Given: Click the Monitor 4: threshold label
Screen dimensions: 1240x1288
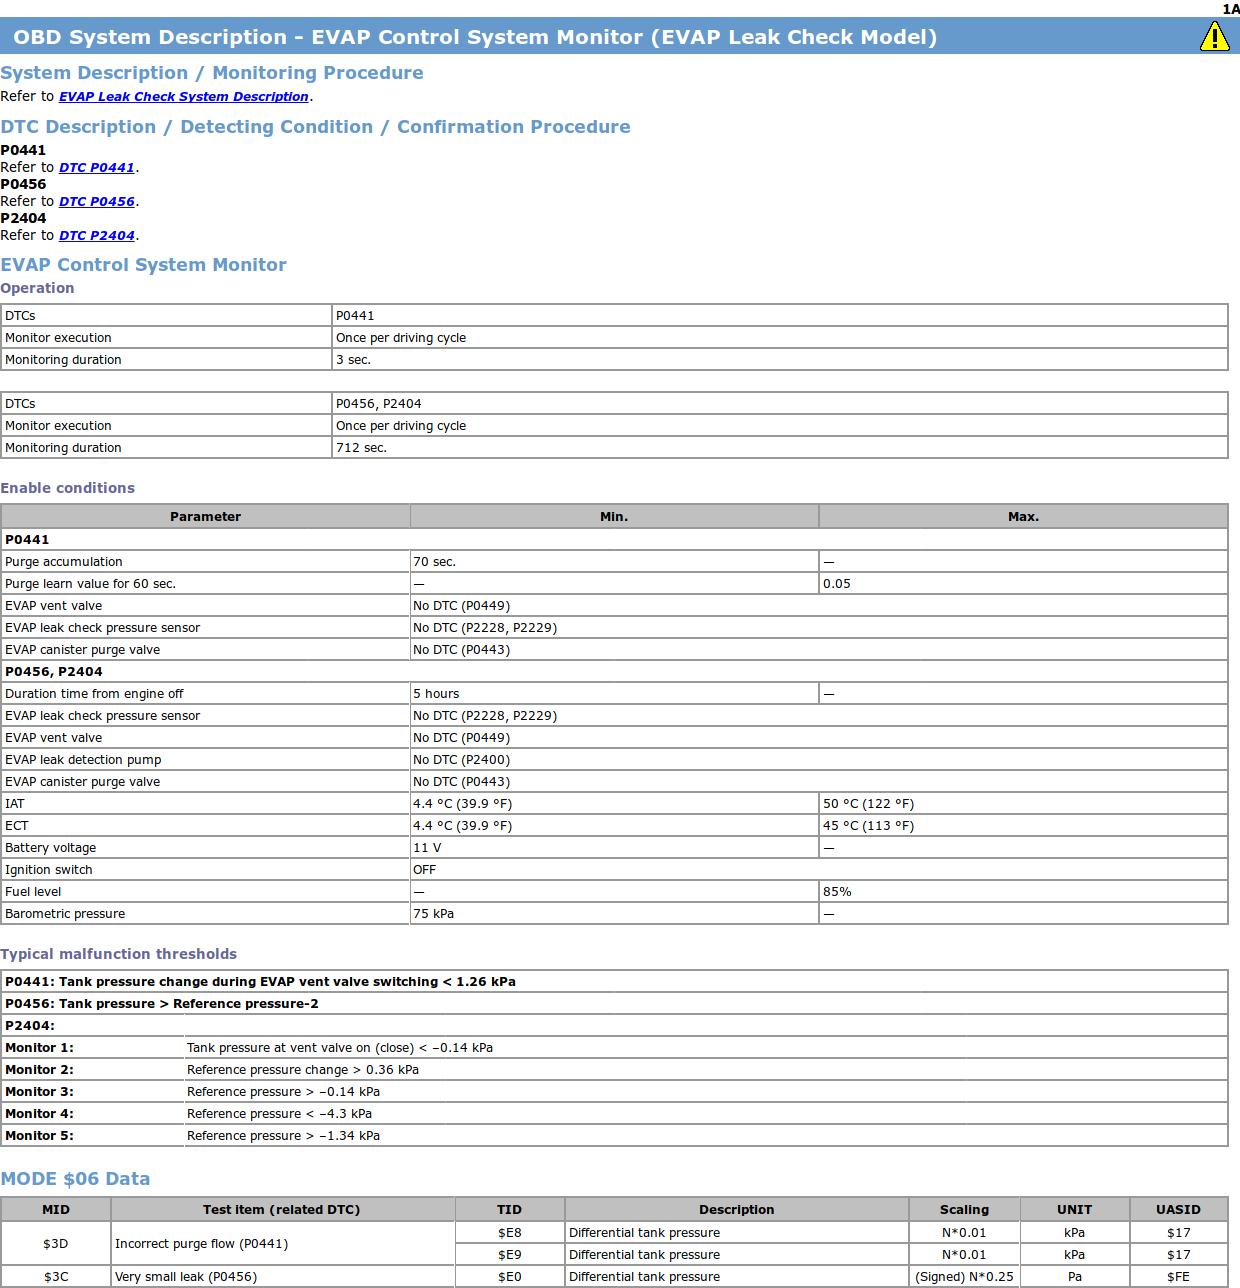Looking at the screenshot, I should [x=39, y=1114].
